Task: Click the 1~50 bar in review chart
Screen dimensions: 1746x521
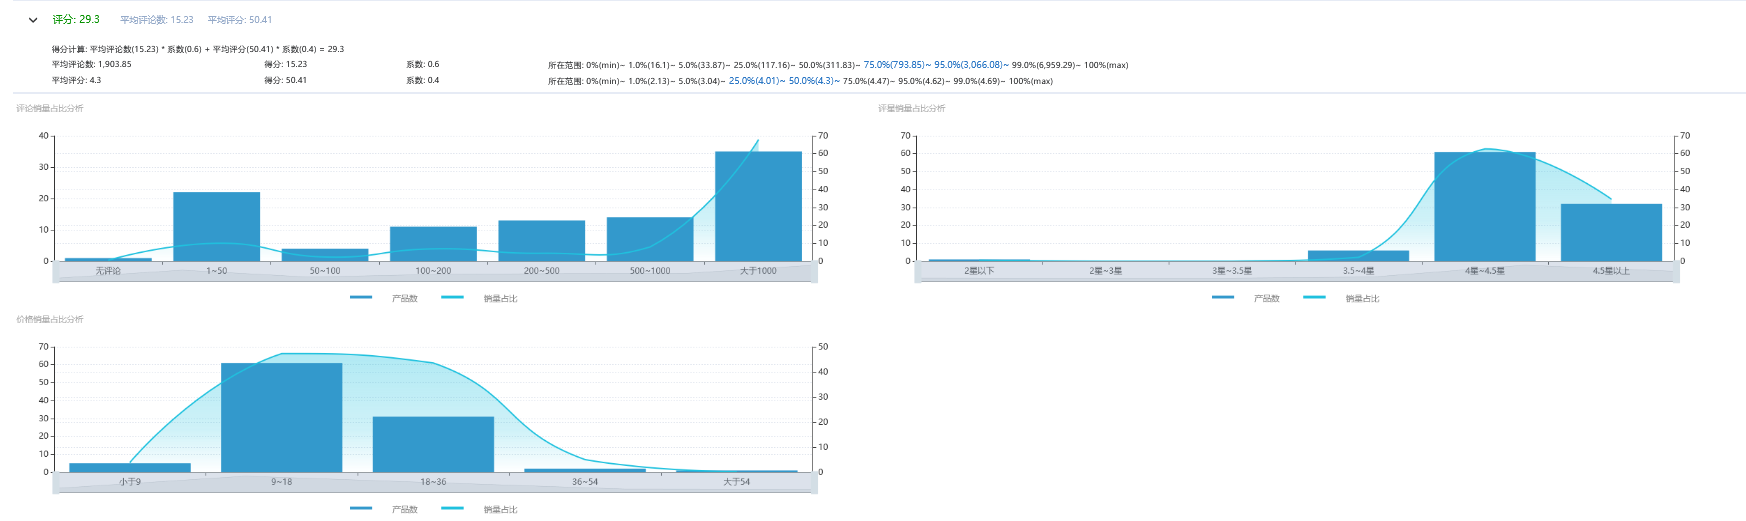Action: (x=216, y=226)
